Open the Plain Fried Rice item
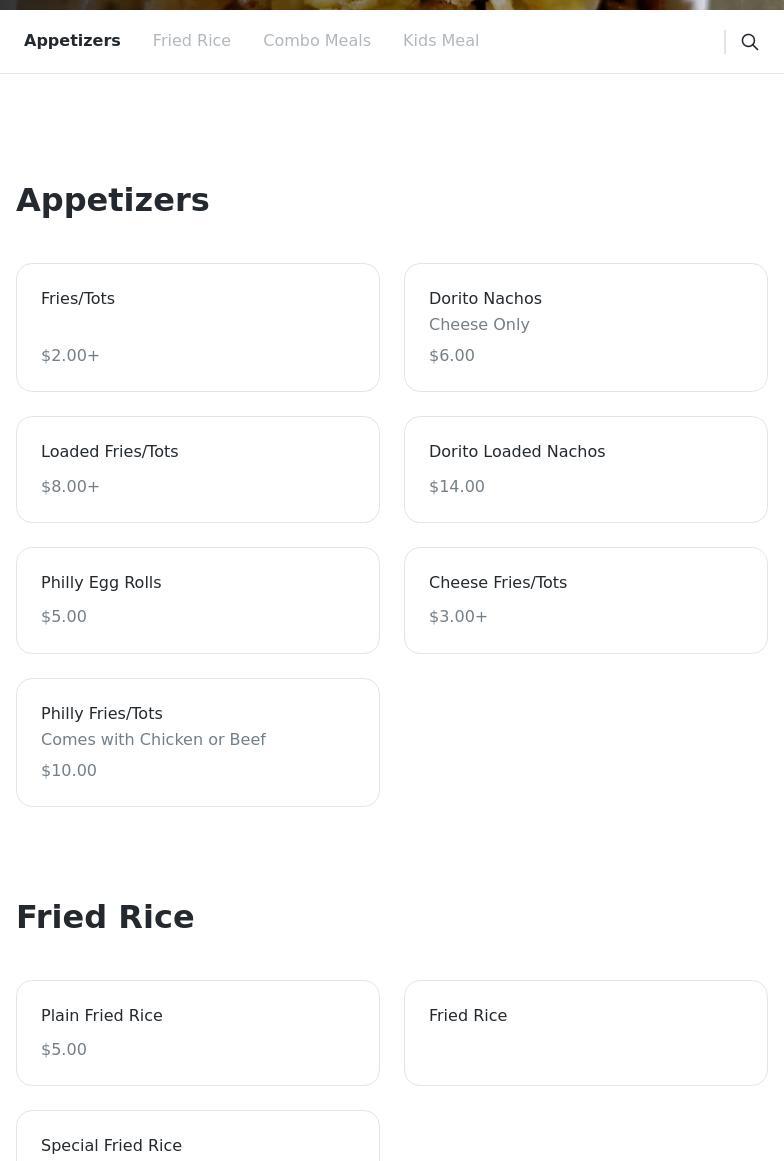This screenshot has width=784, height=1161. point(198,1033)
